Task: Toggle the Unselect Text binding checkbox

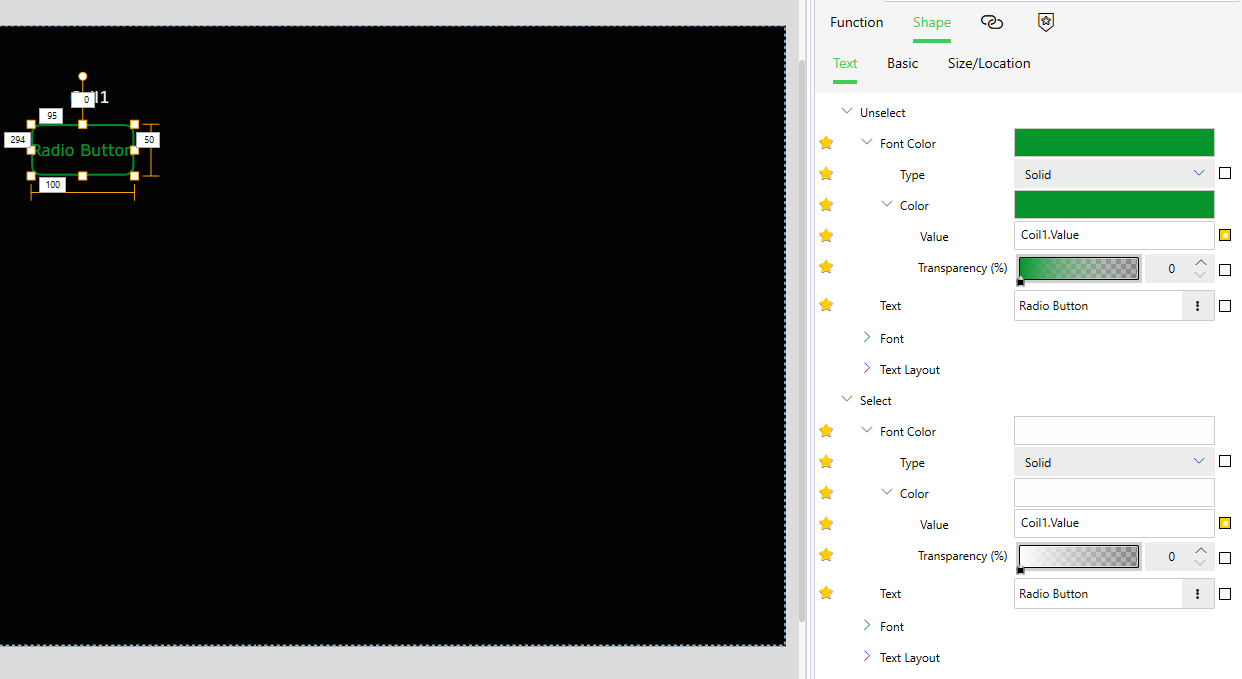Action: [1225, 306]
